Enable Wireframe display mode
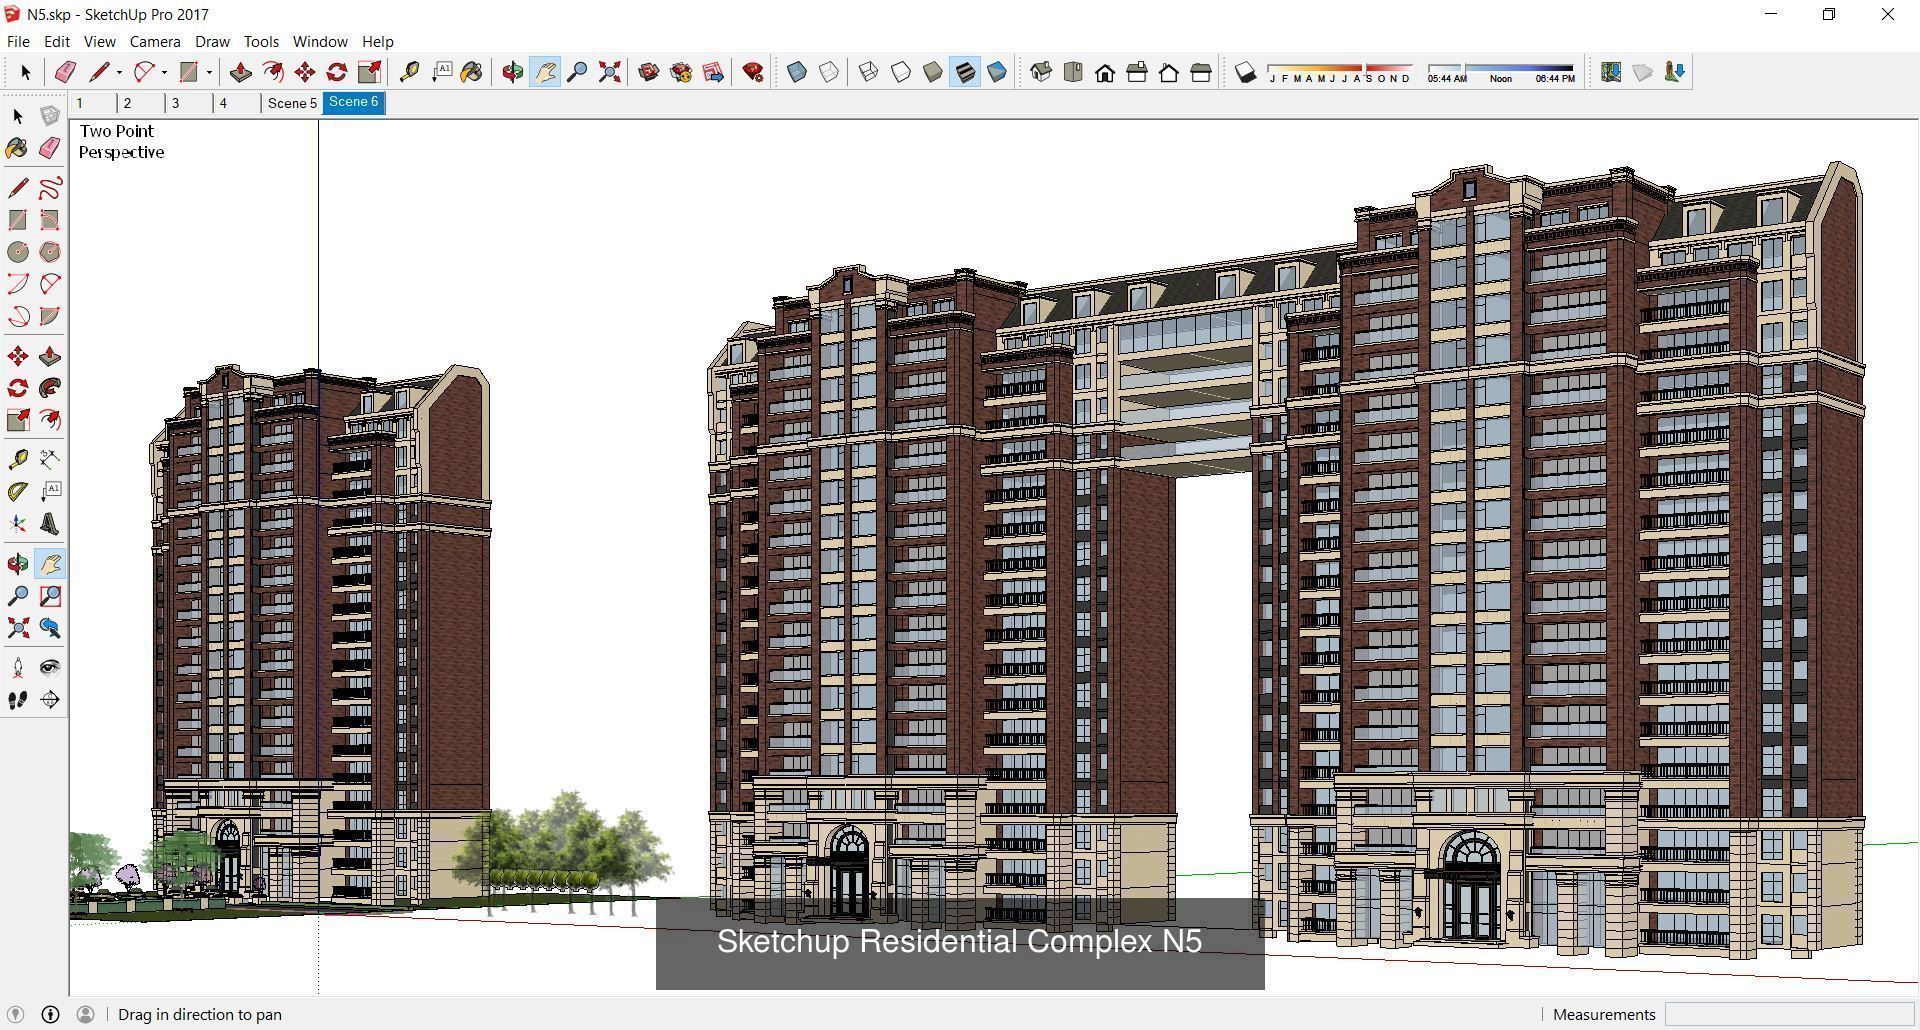 coord(868,71)
